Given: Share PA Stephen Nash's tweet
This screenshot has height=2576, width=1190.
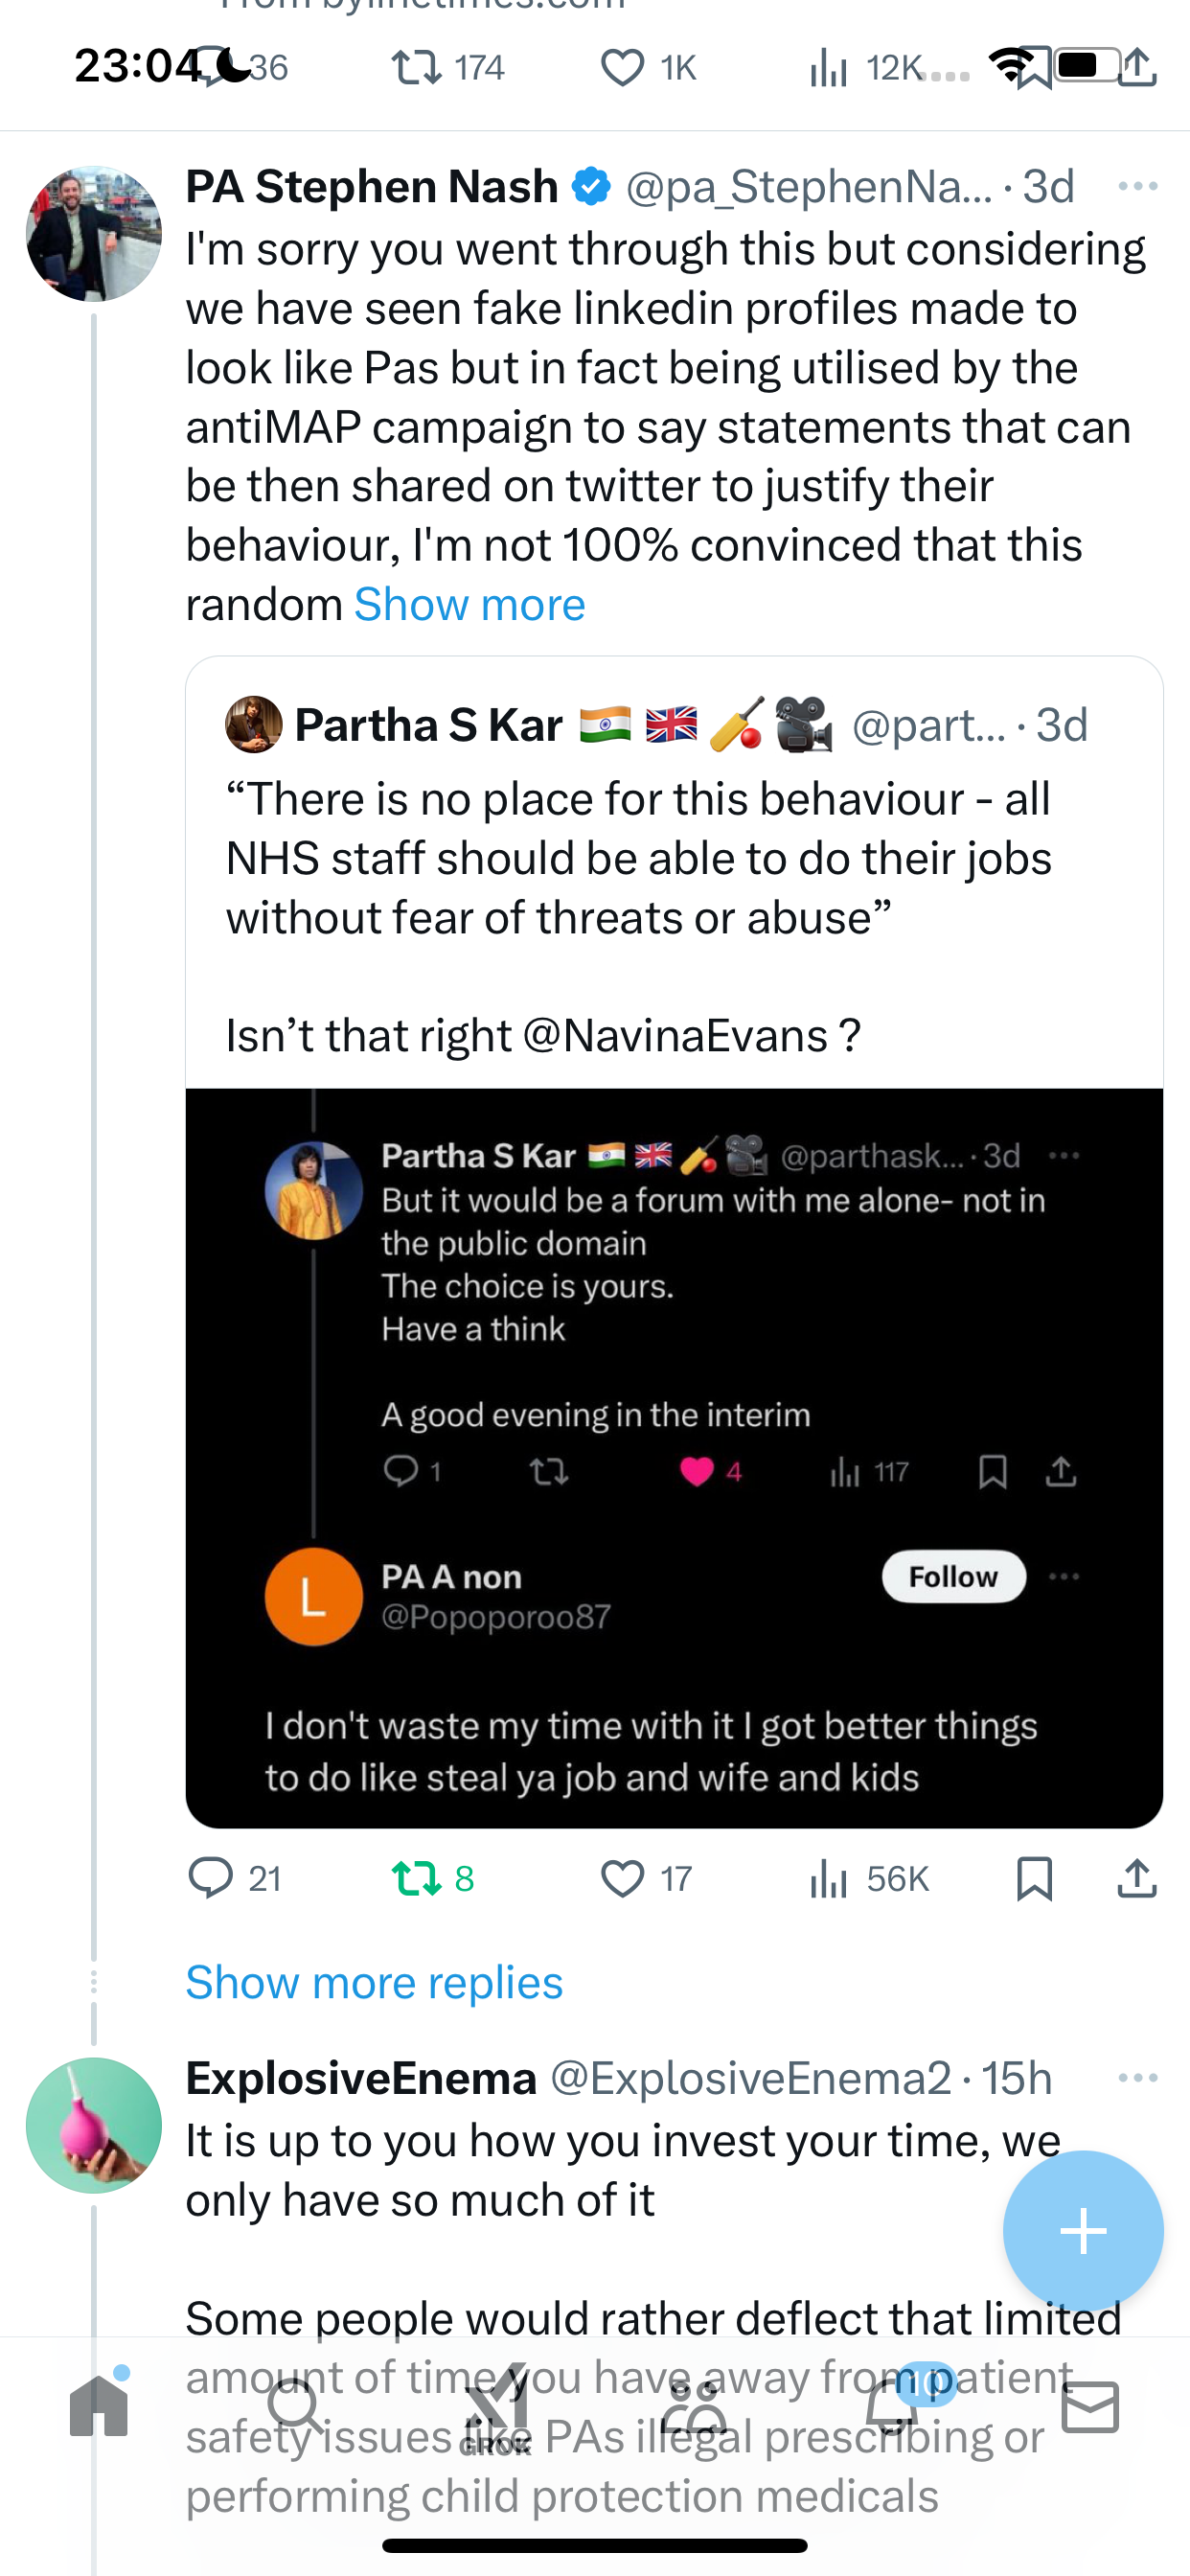Looking at the screenshot, I should coord(1137,1879).
